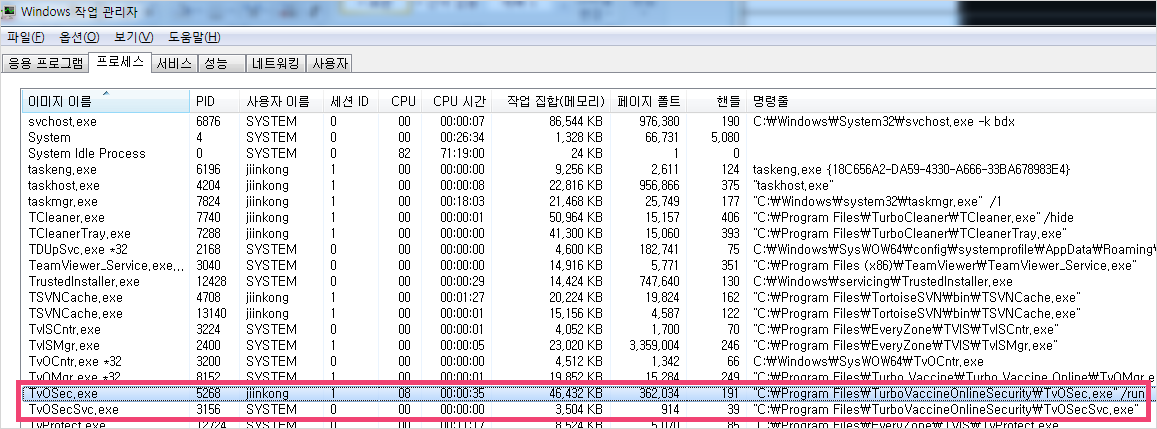Click svchost.exe -k bdx command line

click(x=884, y=121)
